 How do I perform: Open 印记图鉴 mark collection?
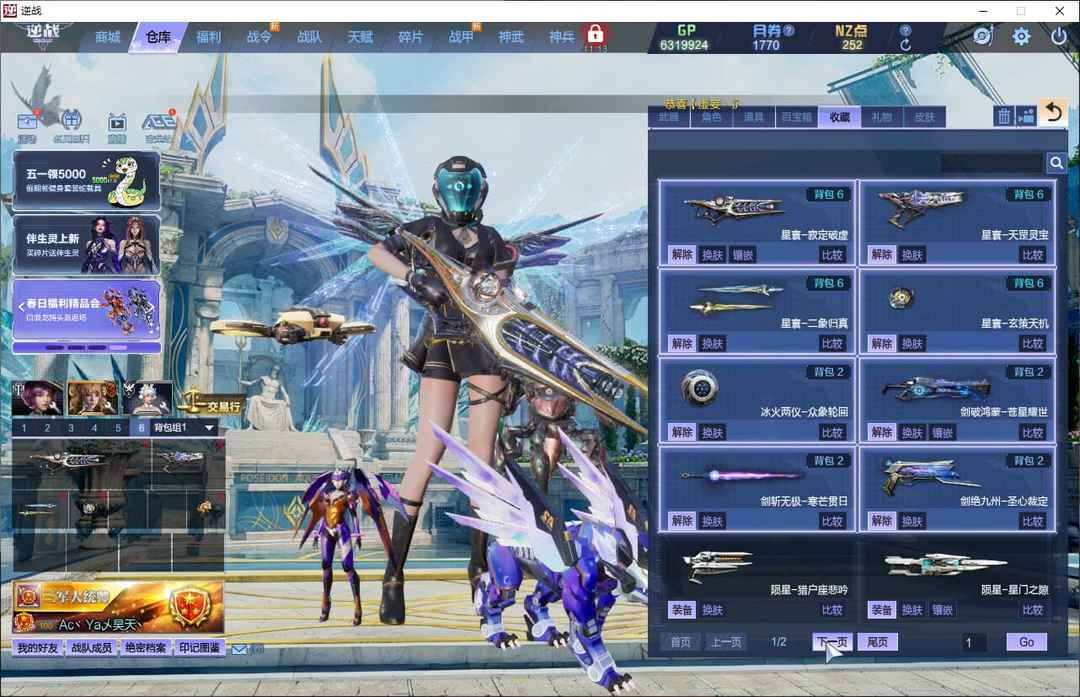pyautogui.click(x=199, y=648)
